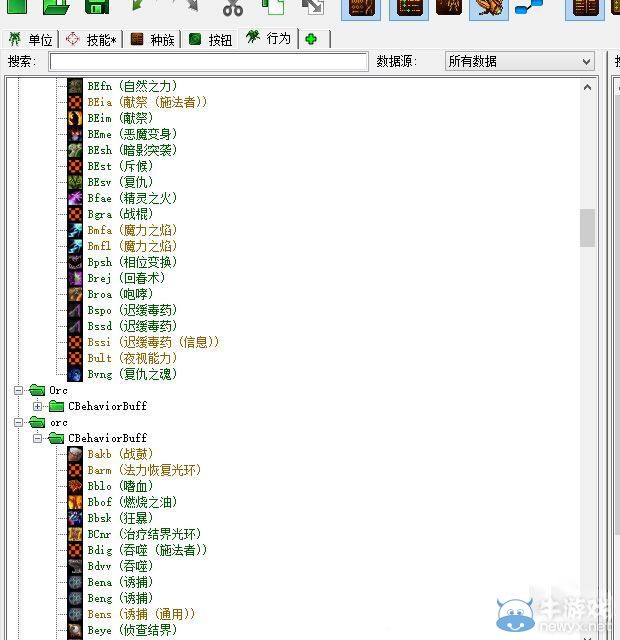
Task: Switch to the 行为 tab
Action: click(269, 38)
